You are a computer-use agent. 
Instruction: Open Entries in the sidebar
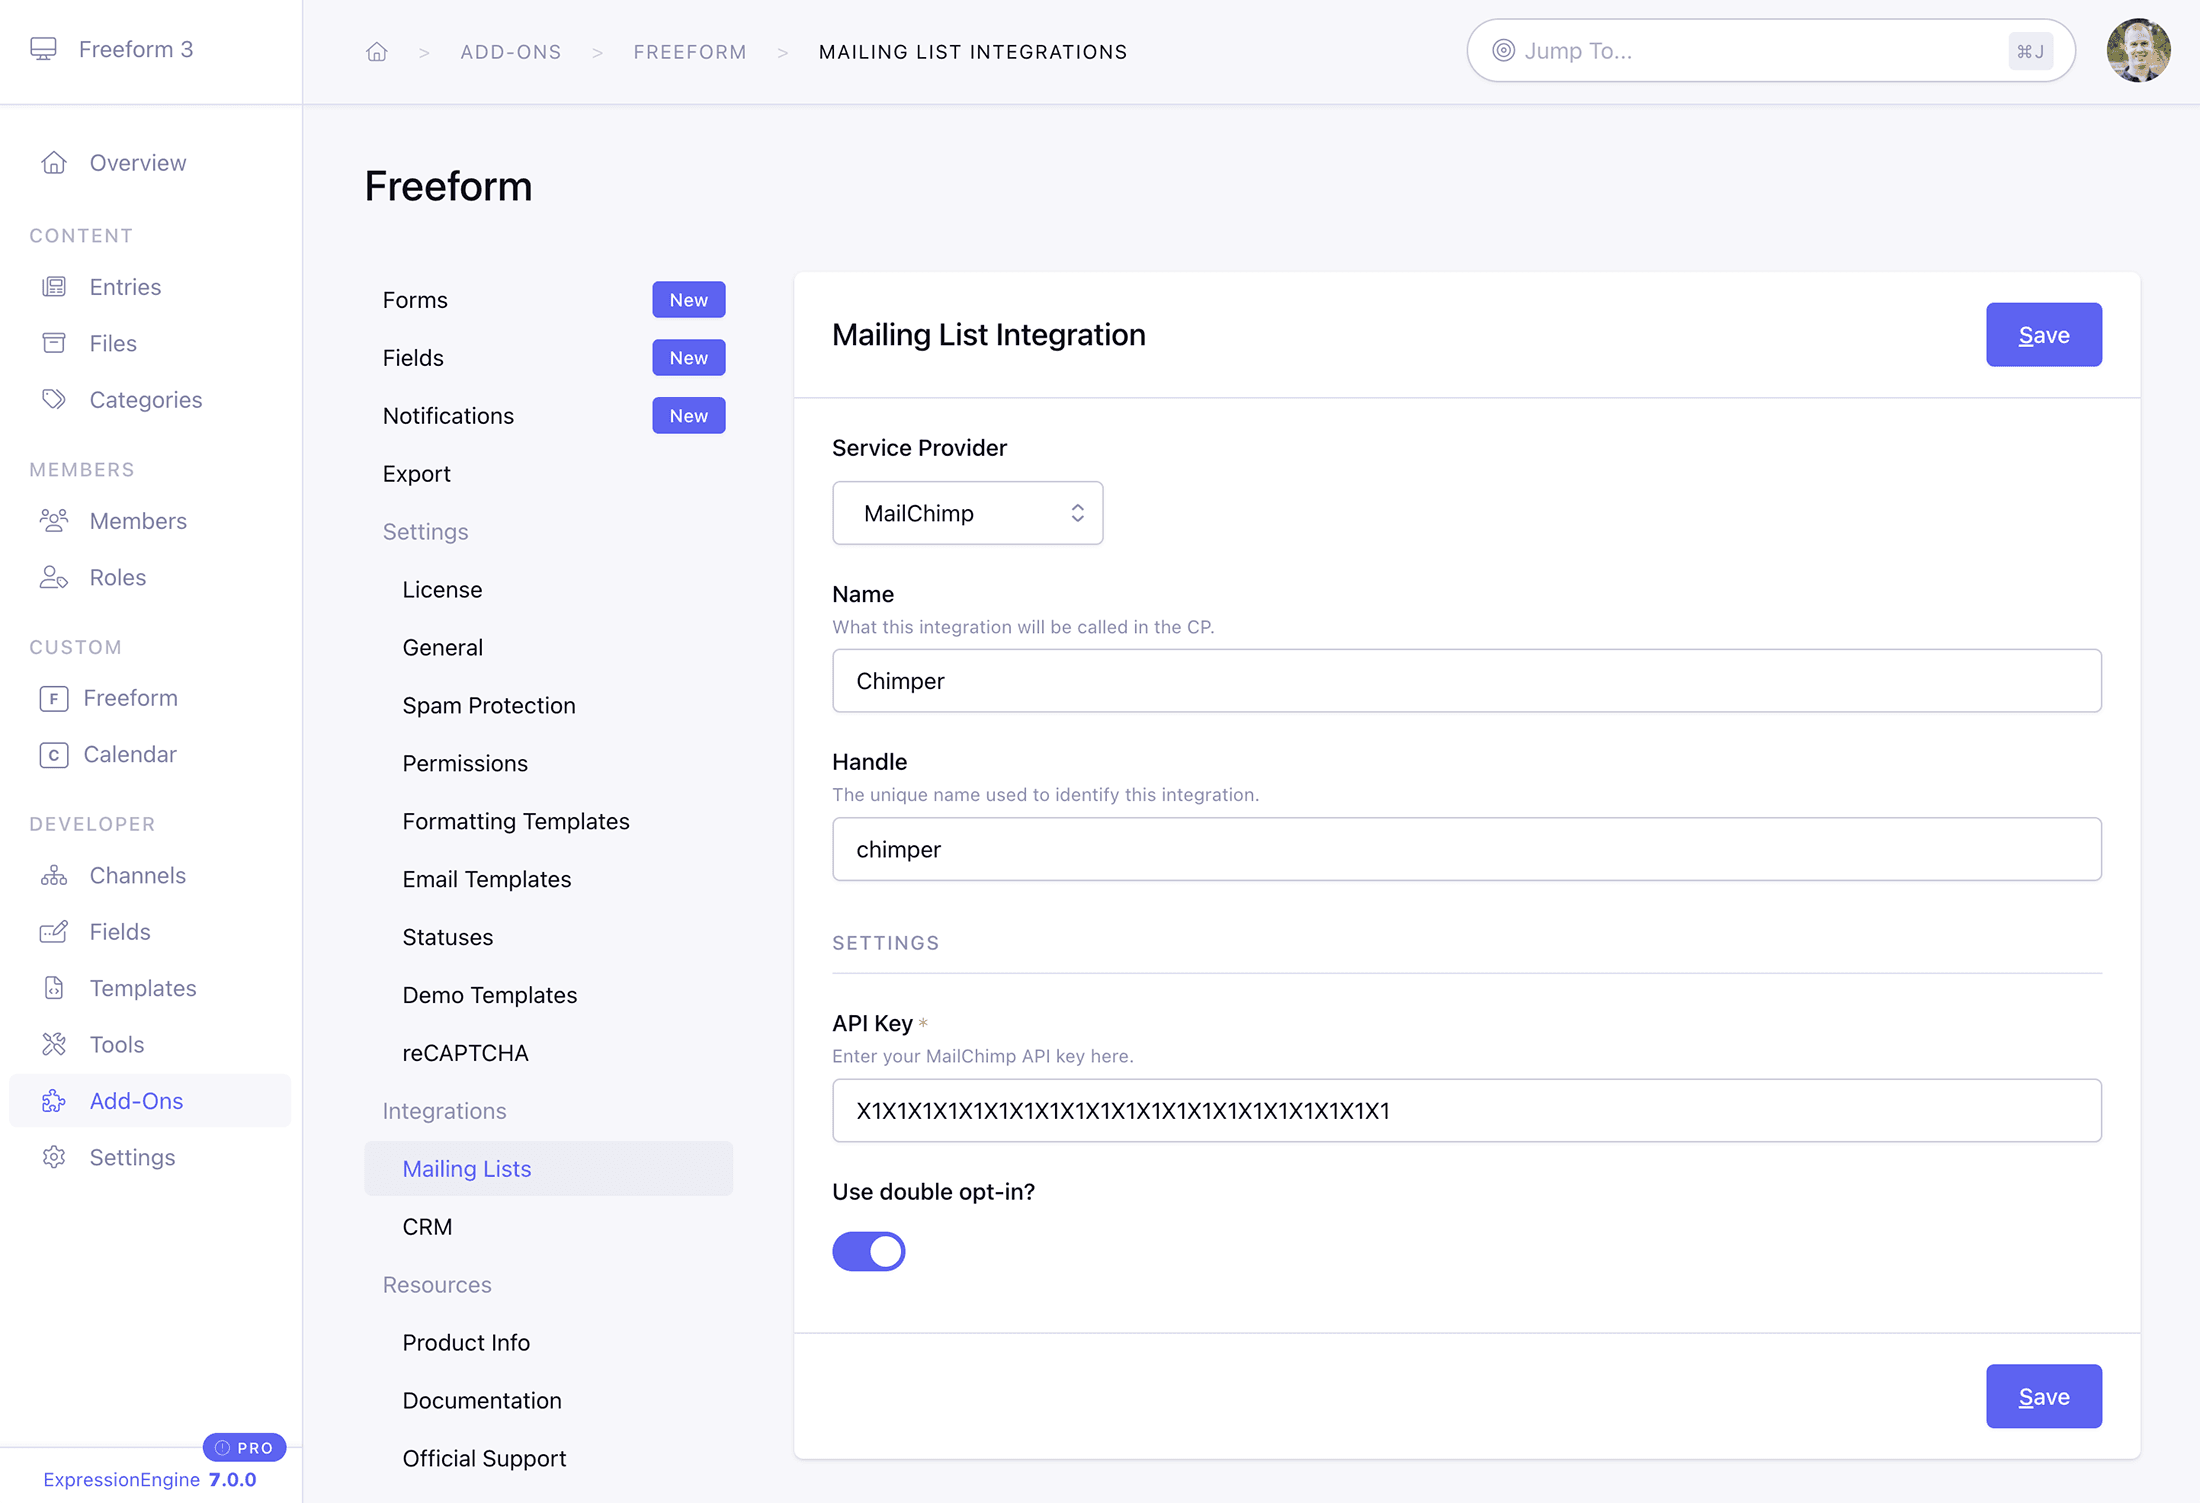pos(124,287)
